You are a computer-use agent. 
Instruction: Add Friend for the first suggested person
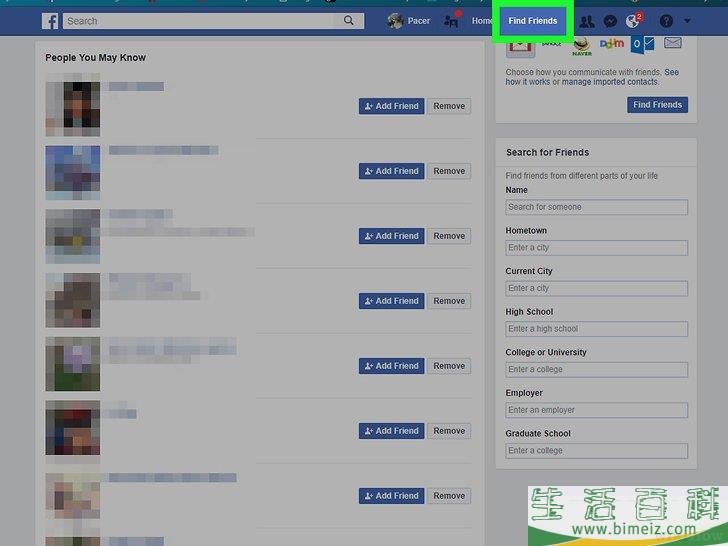(x=391, y=106)
